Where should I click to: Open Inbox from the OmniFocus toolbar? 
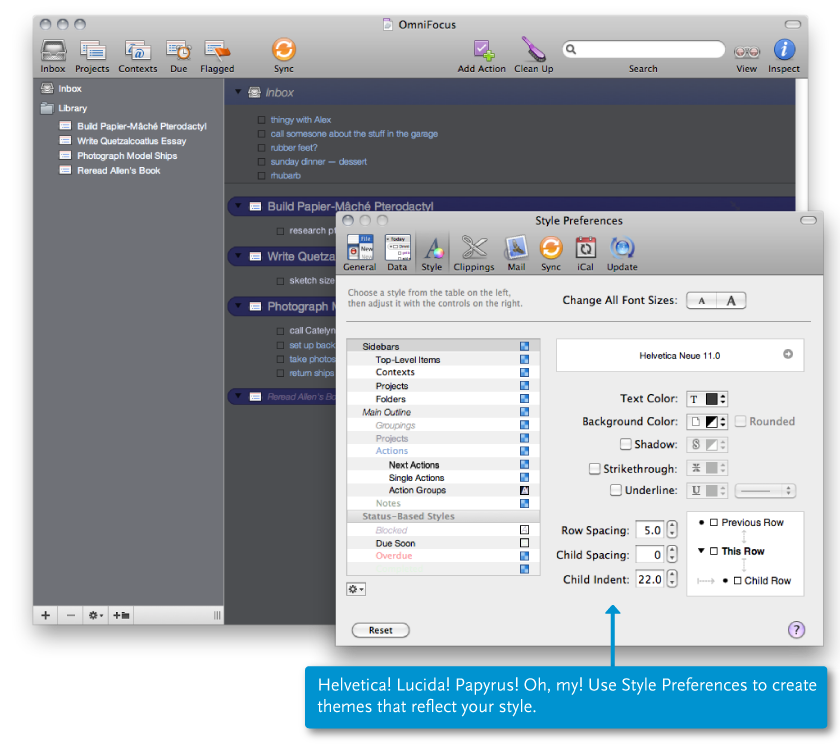(53, 56)
